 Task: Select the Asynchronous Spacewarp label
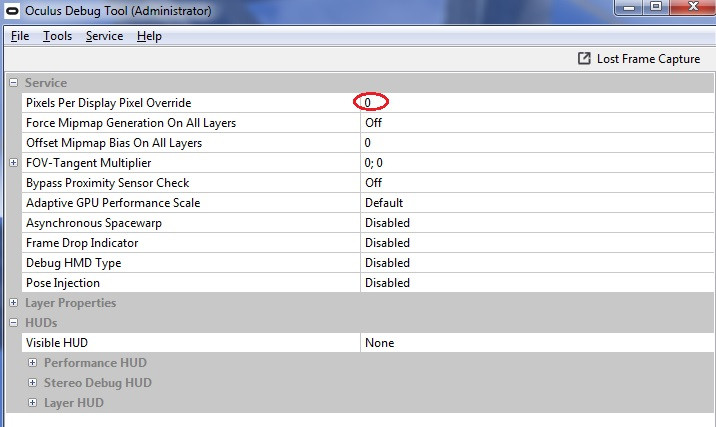pos(94,223)
